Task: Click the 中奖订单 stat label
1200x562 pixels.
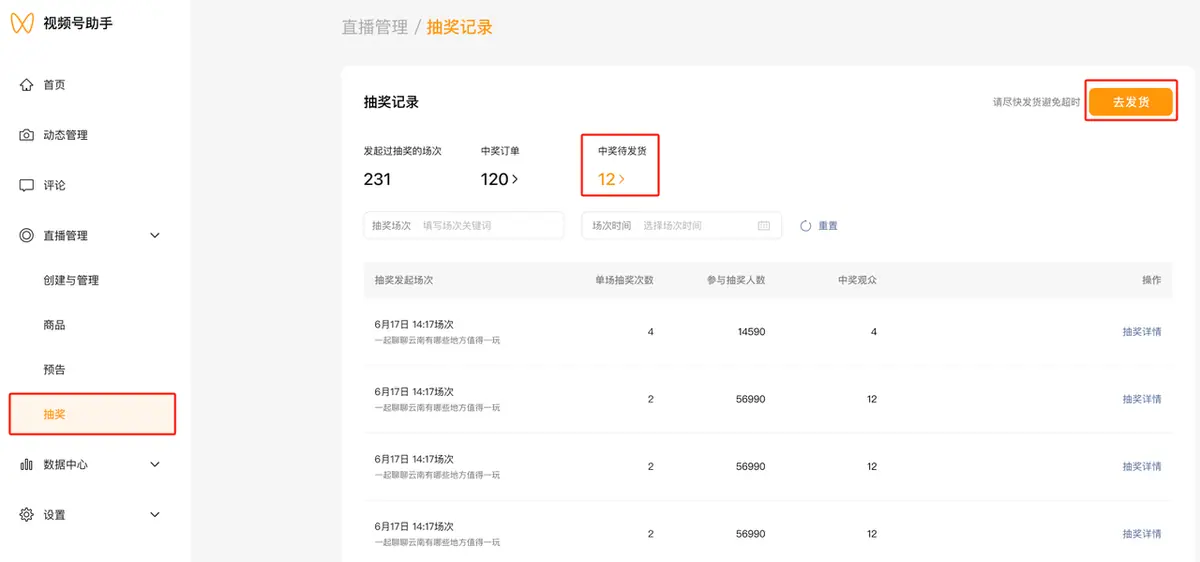Action: (x=500, y=151)
